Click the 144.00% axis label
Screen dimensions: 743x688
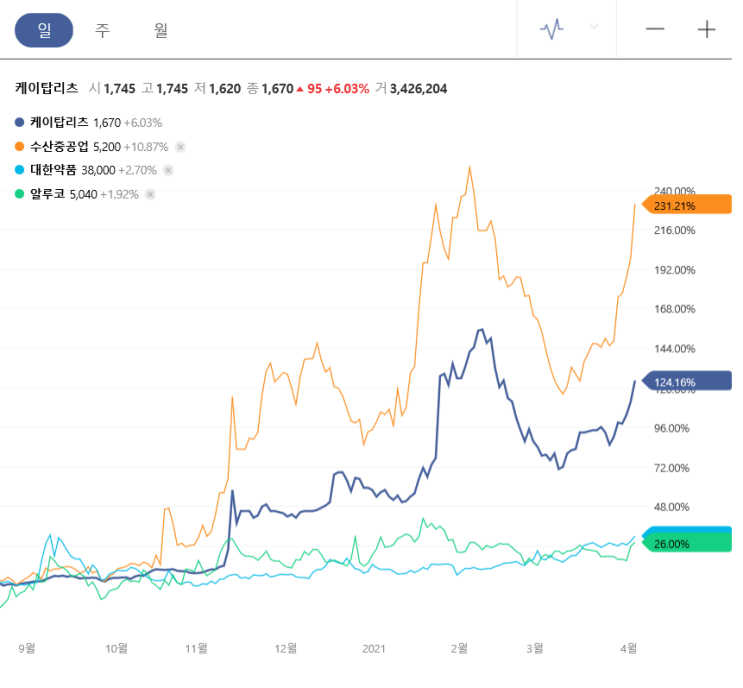click(x=675, y=349)
